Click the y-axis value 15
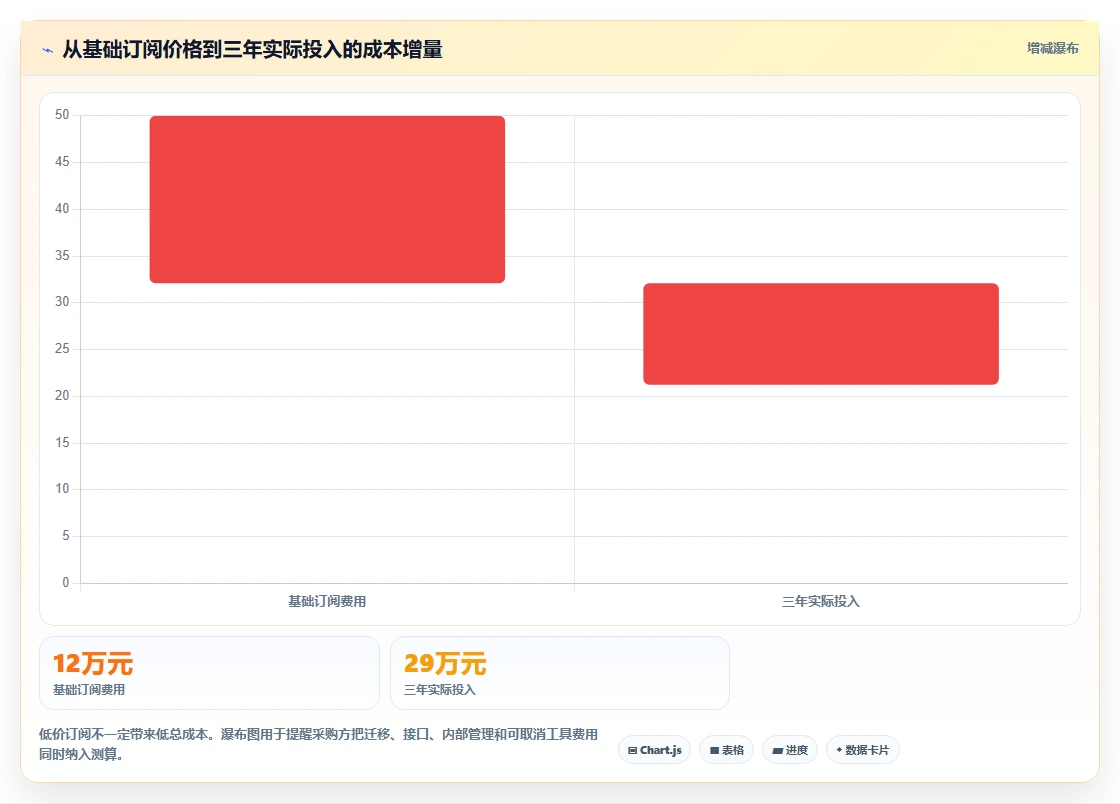The image size is (1120, 804). 62,443
